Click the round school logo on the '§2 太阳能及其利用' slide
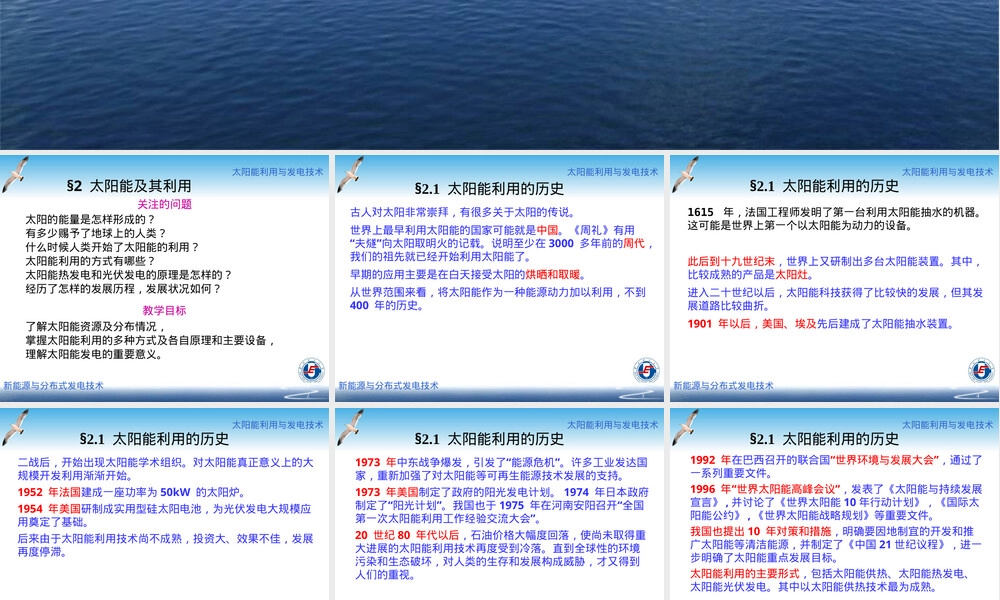This screenshot has height=600, width=1000. pyautogui.click(x=311, y=370)
